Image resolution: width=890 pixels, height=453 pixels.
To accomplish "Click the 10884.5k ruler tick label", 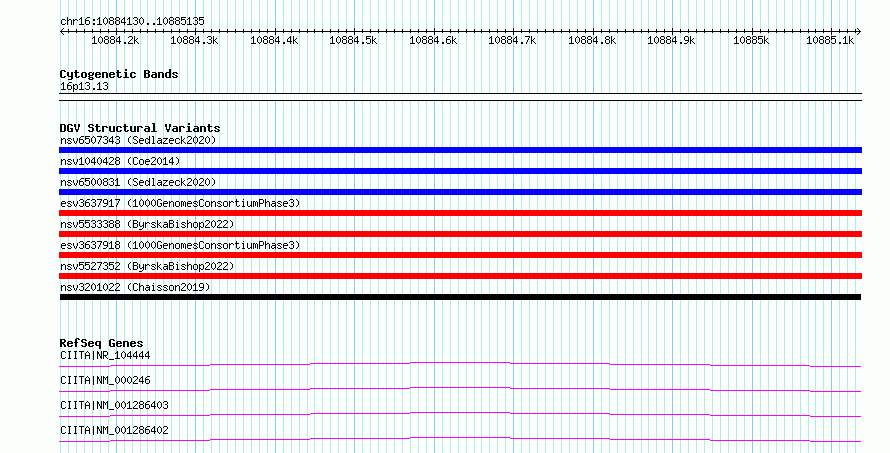I will [353, 40].
